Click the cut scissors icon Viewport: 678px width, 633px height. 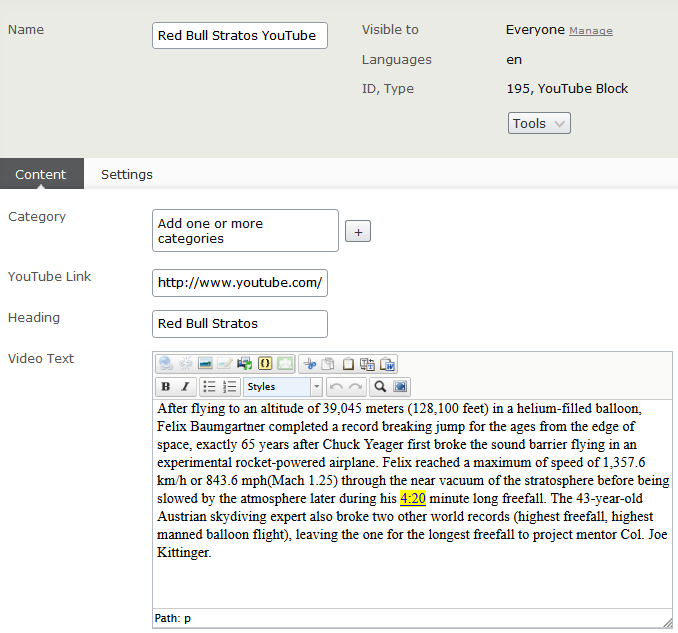click(x=309, y=364)
